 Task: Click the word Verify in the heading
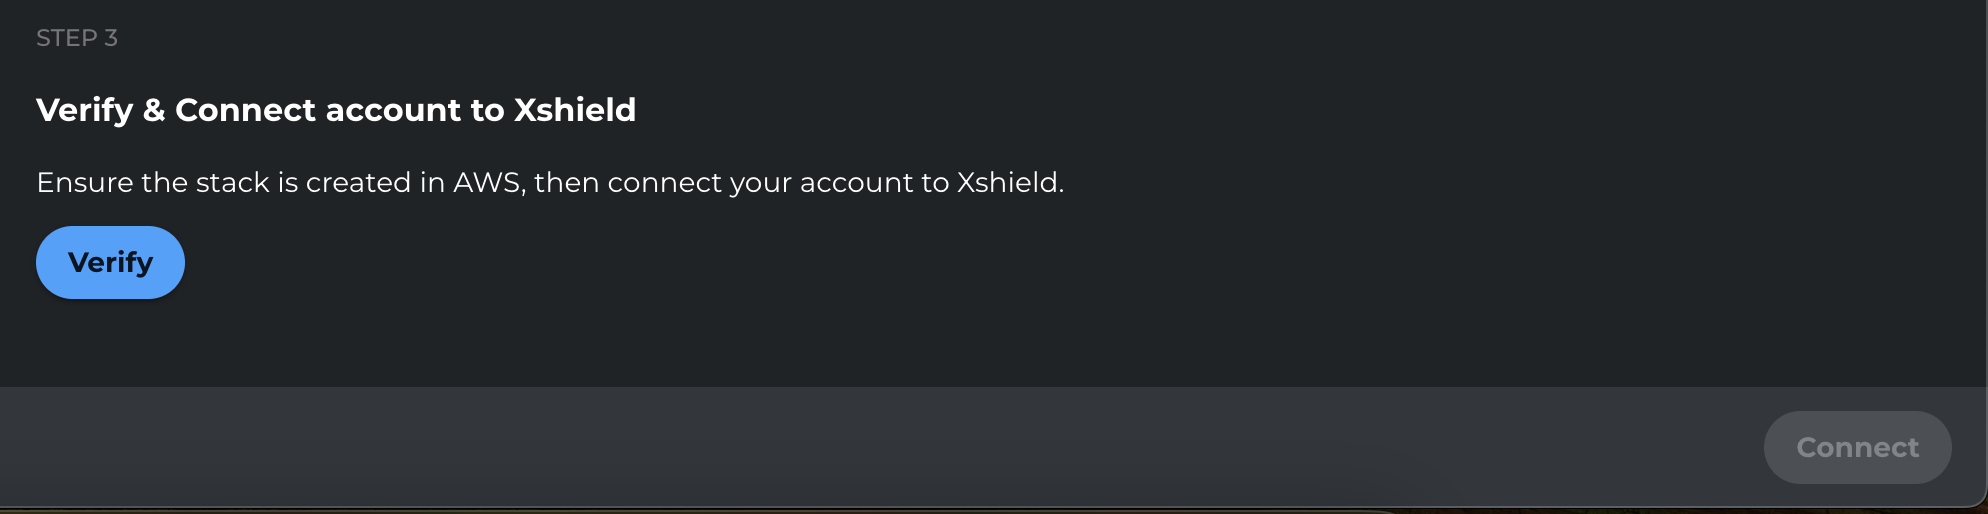pyautogui.click(x=84, y=110)
